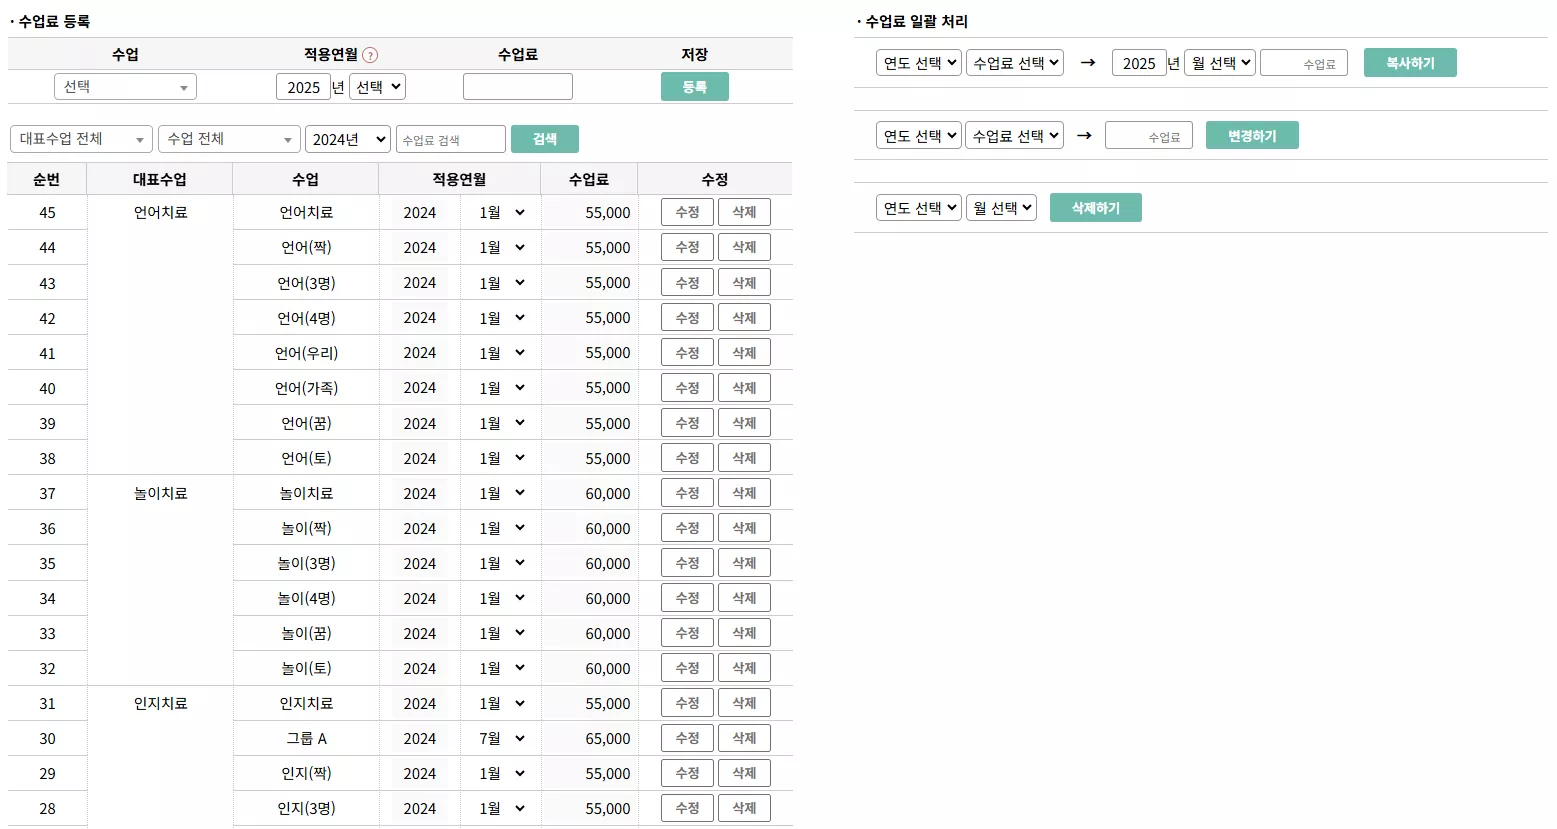Click the 수업료 fee input in the registration form
Image resolution: width=1557 pixels, height=829 pixels.
(x=517, y=86)
